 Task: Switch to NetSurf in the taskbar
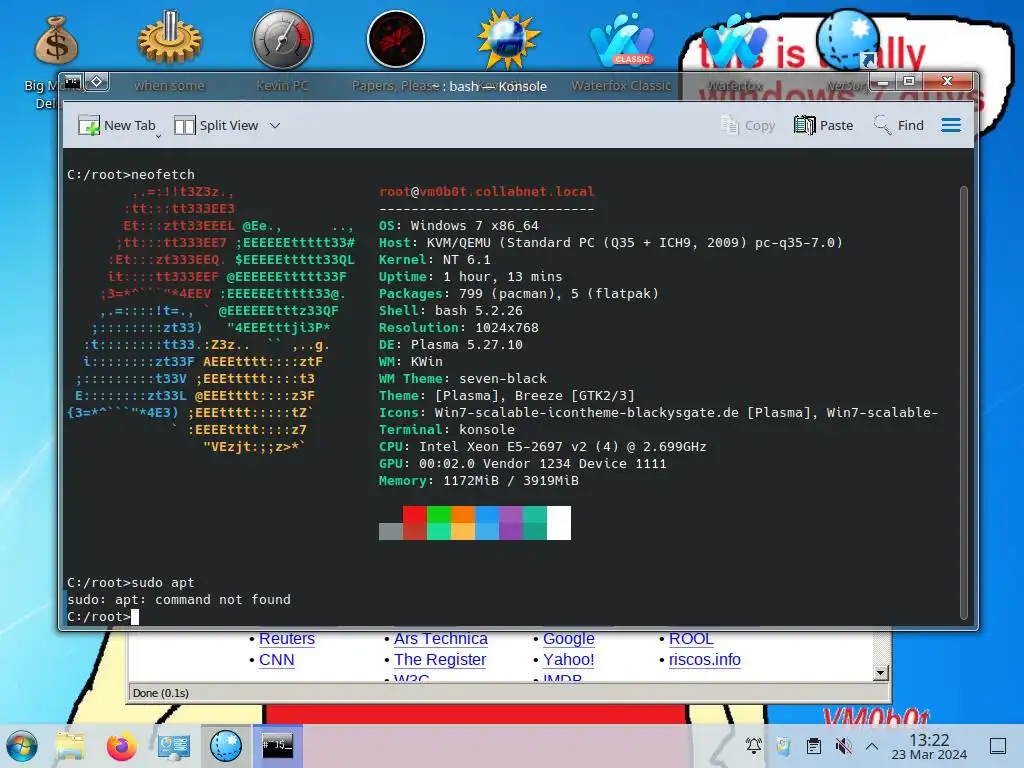(x=226, y=746)
